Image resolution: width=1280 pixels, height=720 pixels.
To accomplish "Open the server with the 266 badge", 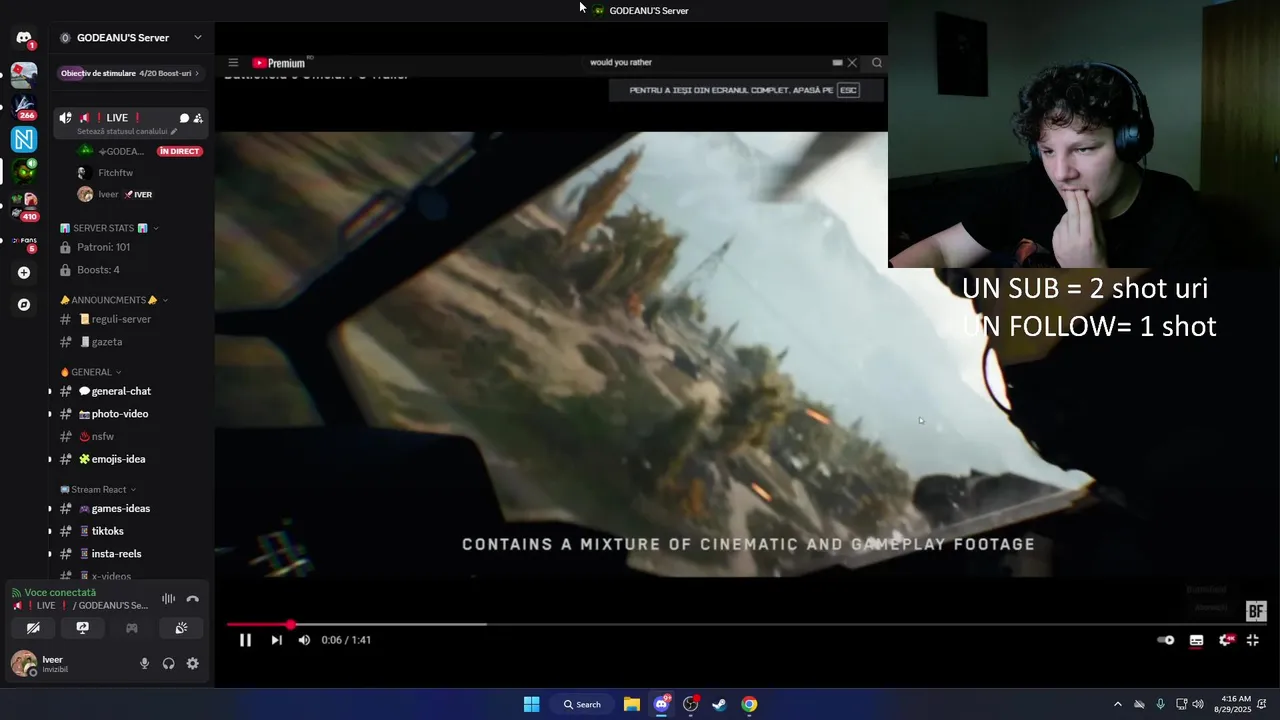I will [x=24, y=105].
